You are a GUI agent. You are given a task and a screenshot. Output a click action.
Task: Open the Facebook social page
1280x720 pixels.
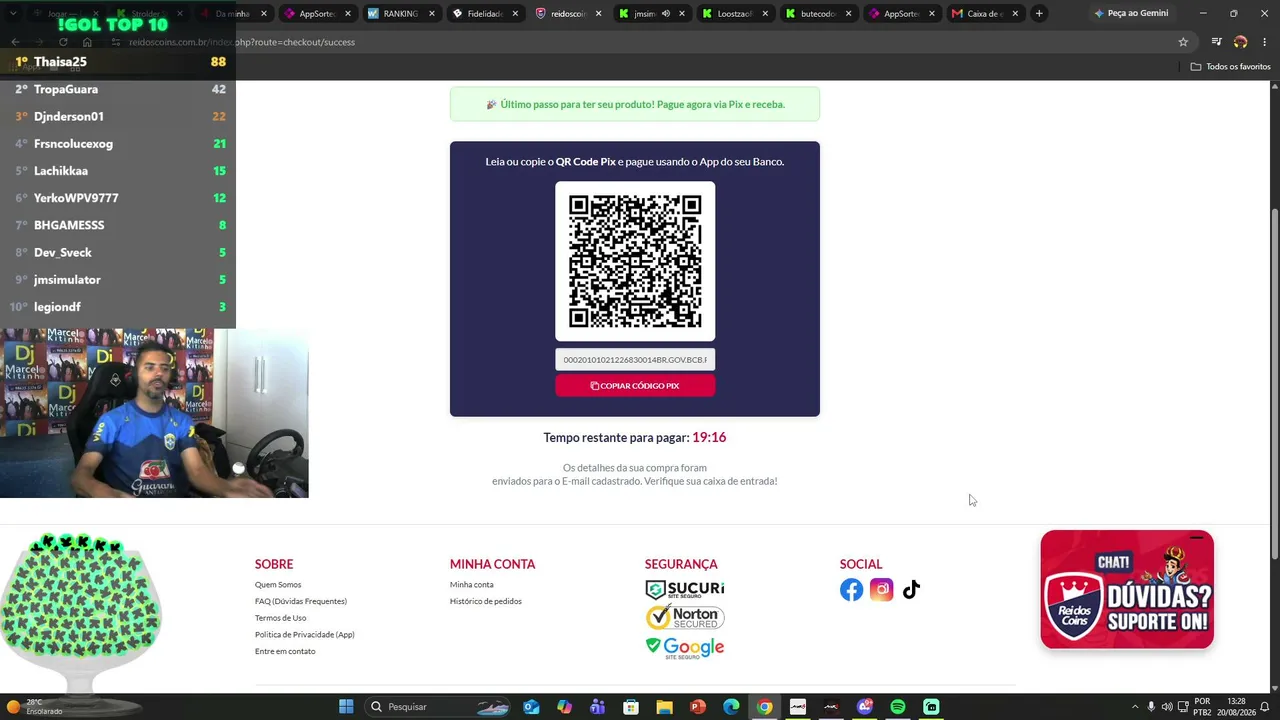pos(851,590)
